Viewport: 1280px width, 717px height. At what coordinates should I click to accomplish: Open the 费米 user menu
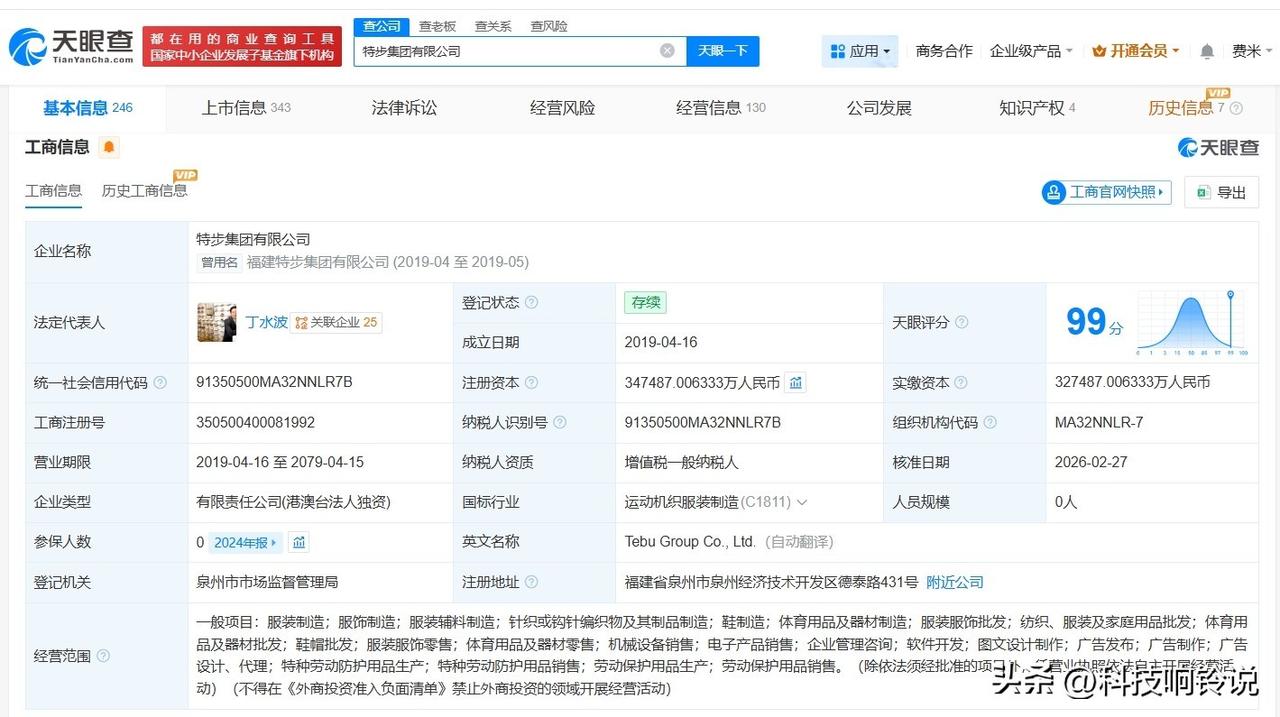[1252, 51]
